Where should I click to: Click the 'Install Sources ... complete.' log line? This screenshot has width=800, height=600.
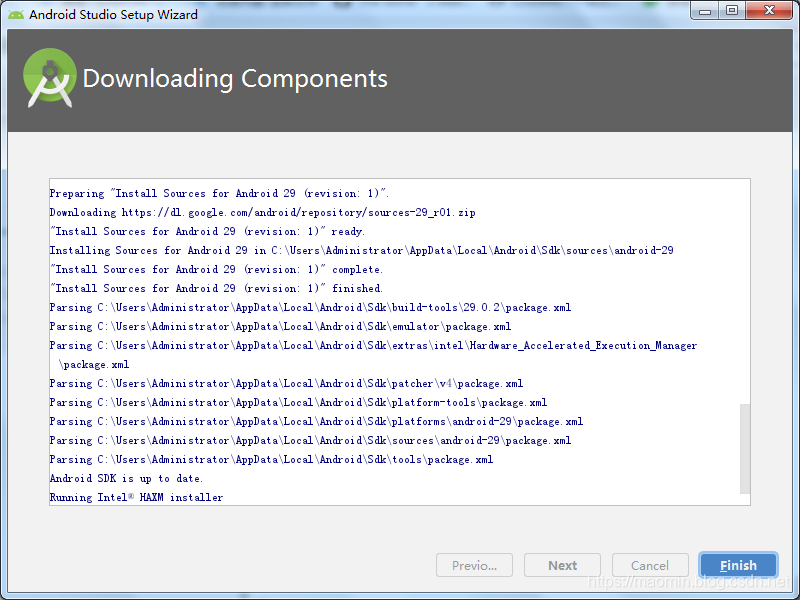coord(216,269)
